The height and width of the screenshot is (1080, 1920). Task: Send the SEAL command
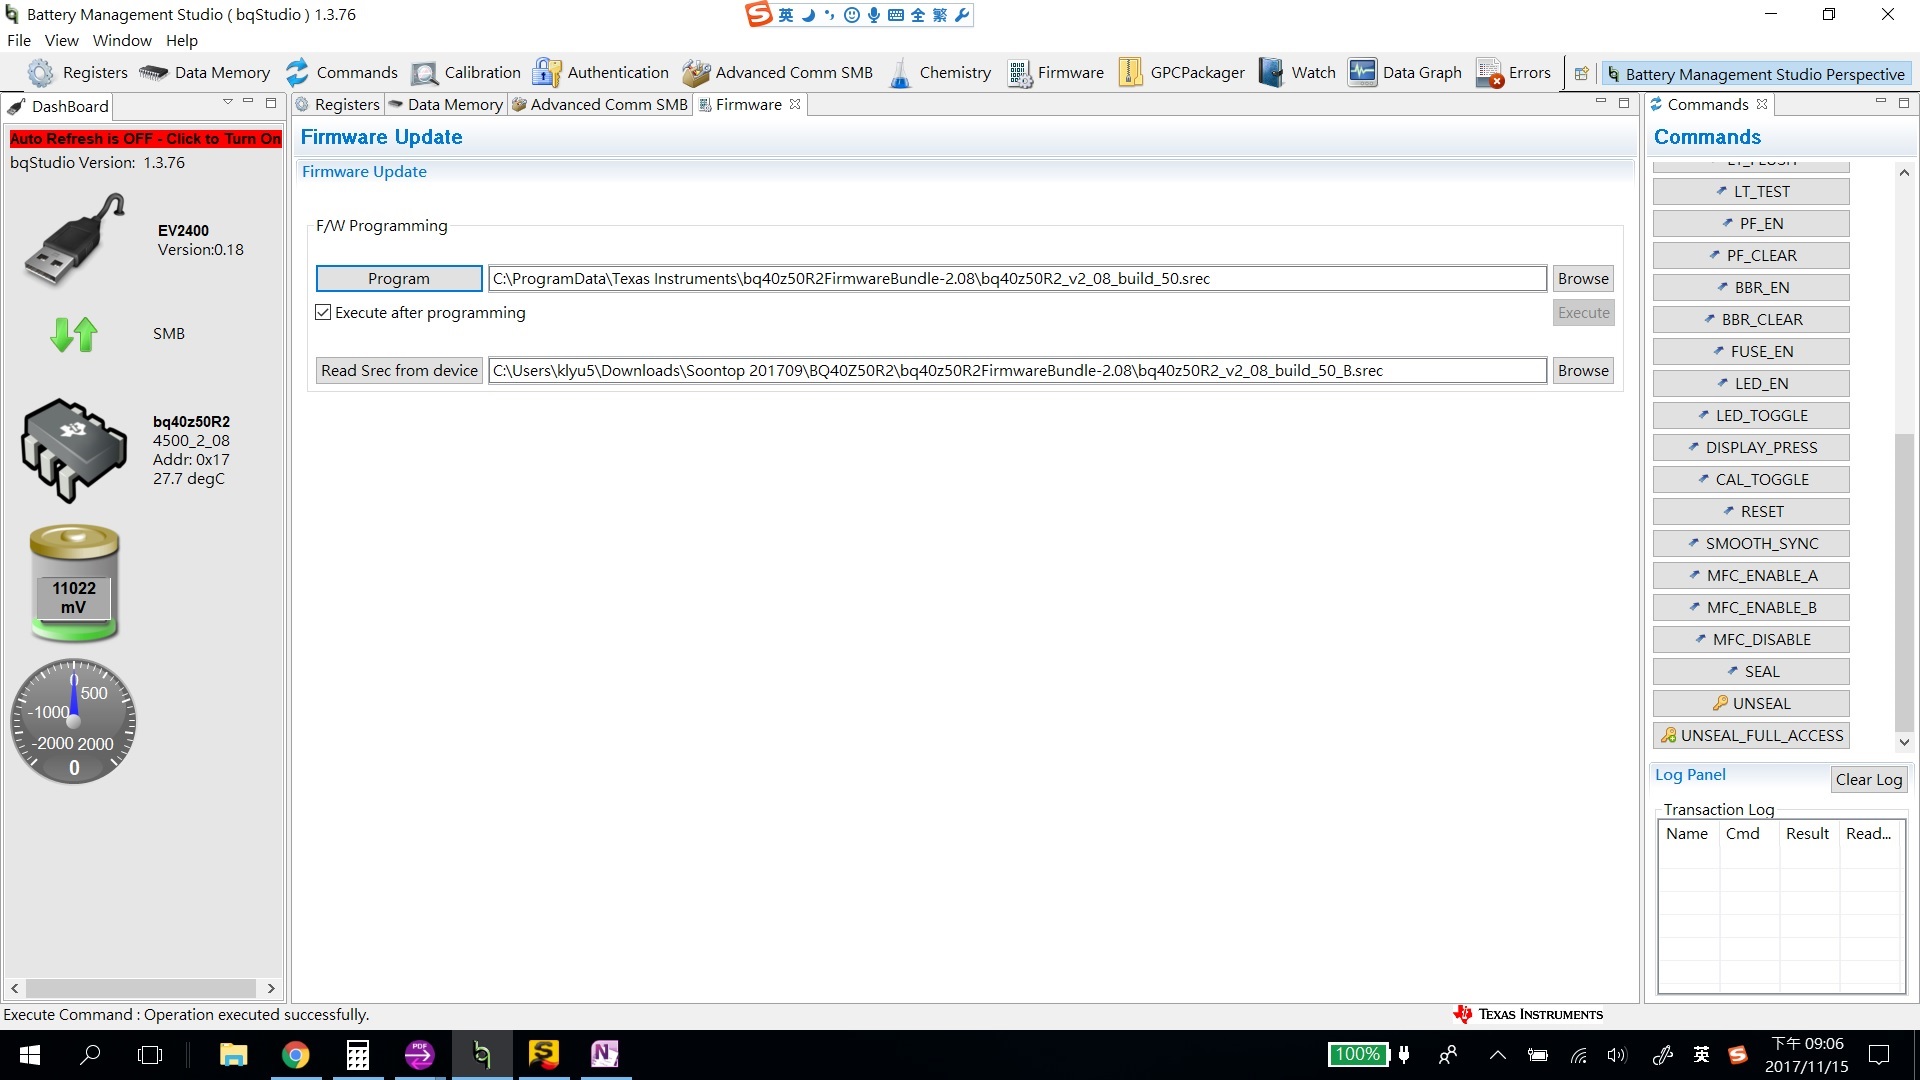[1751, 672]
